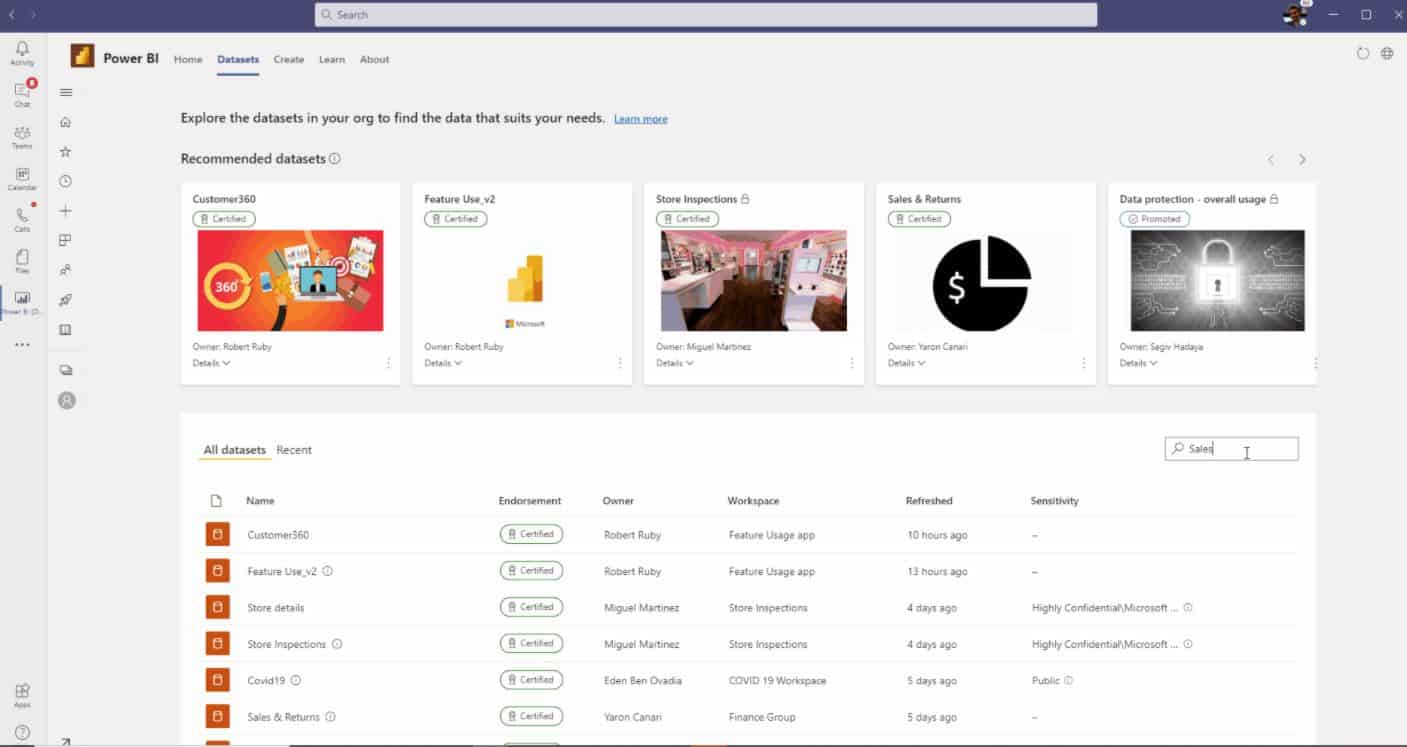Open info icon beside Covid19 row
The width and height of the screenshot is (1407, 747).
pyautogui.click(x=296, y=681)
